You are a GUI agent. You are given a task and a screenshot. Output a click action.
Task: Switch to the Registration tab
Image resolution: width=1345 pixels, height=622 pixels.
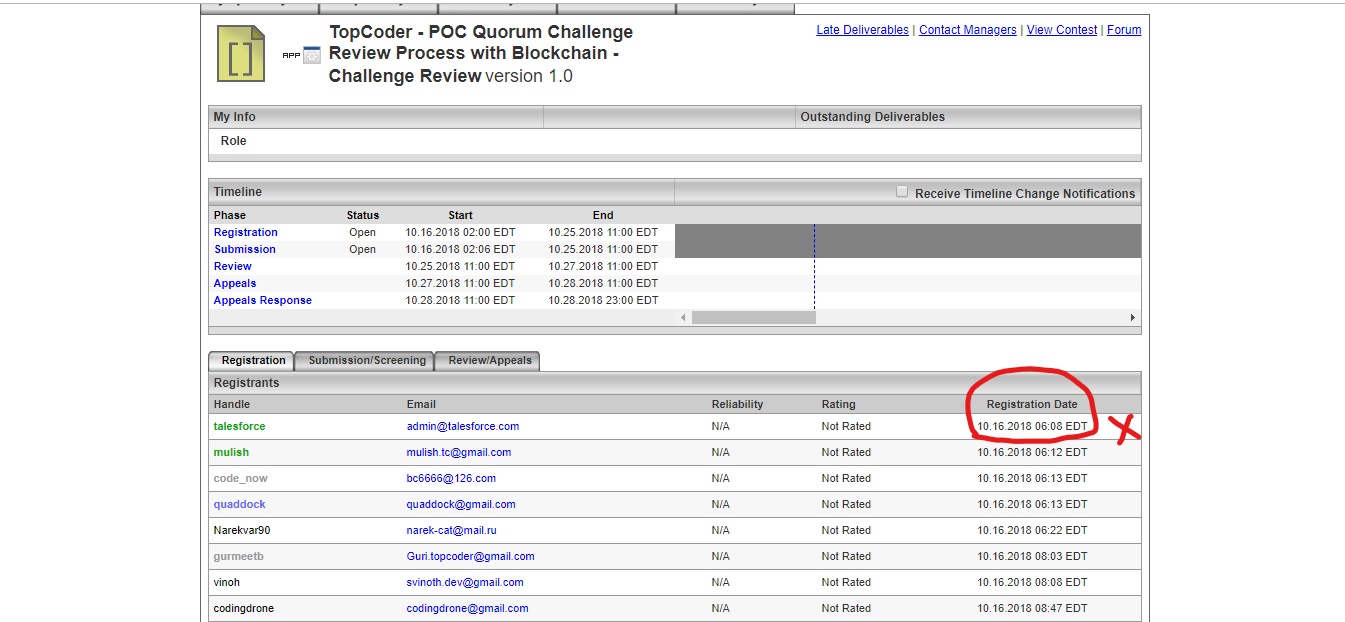[x=253, y=360]
